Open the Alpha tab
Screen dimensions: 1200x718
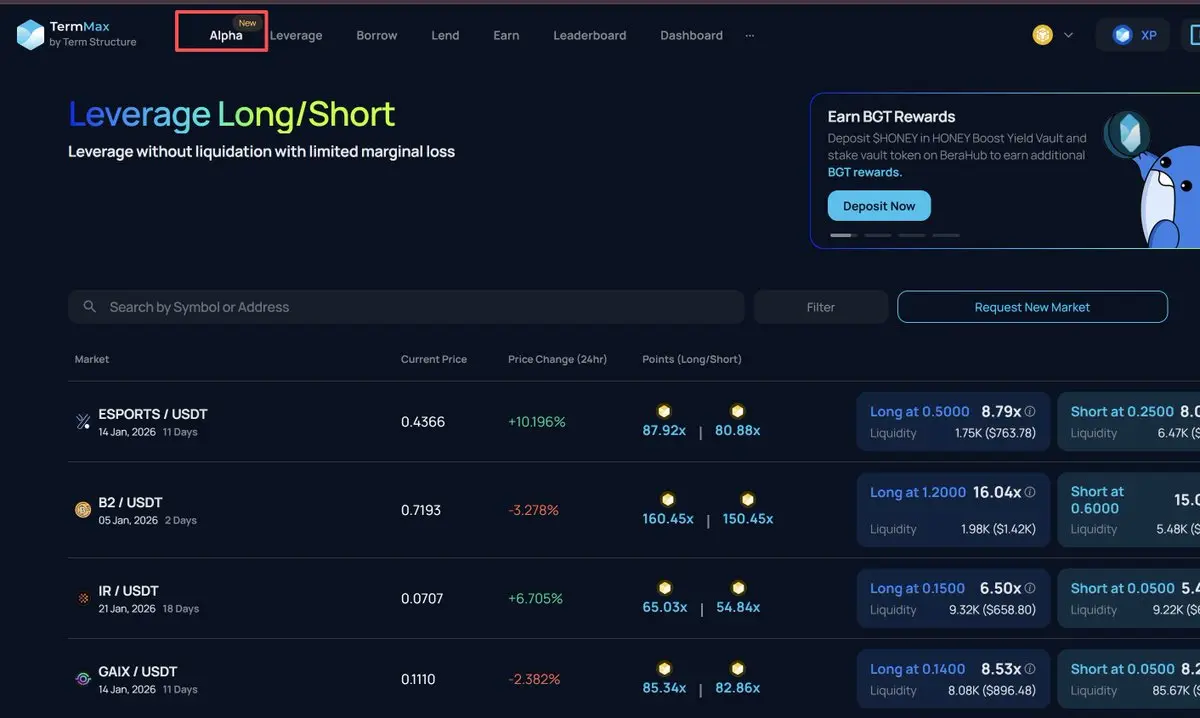[x=226, y=35]
